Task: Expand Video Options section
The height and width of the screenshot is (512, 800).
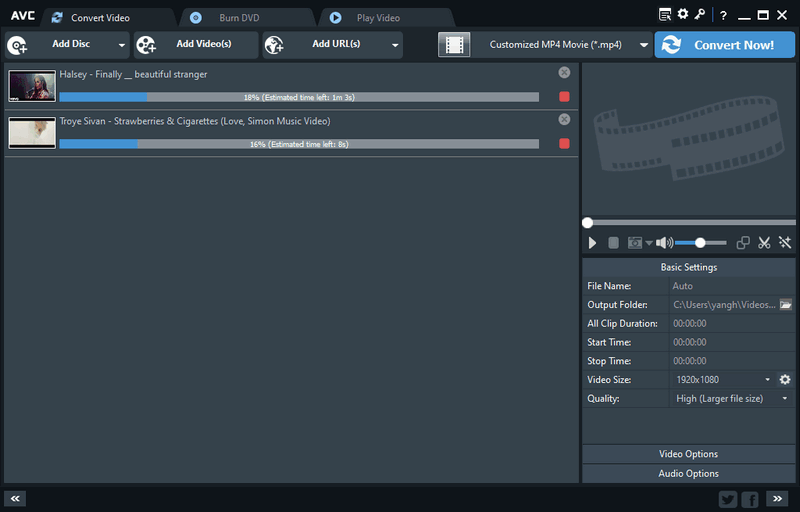Action: coord(688,454)
